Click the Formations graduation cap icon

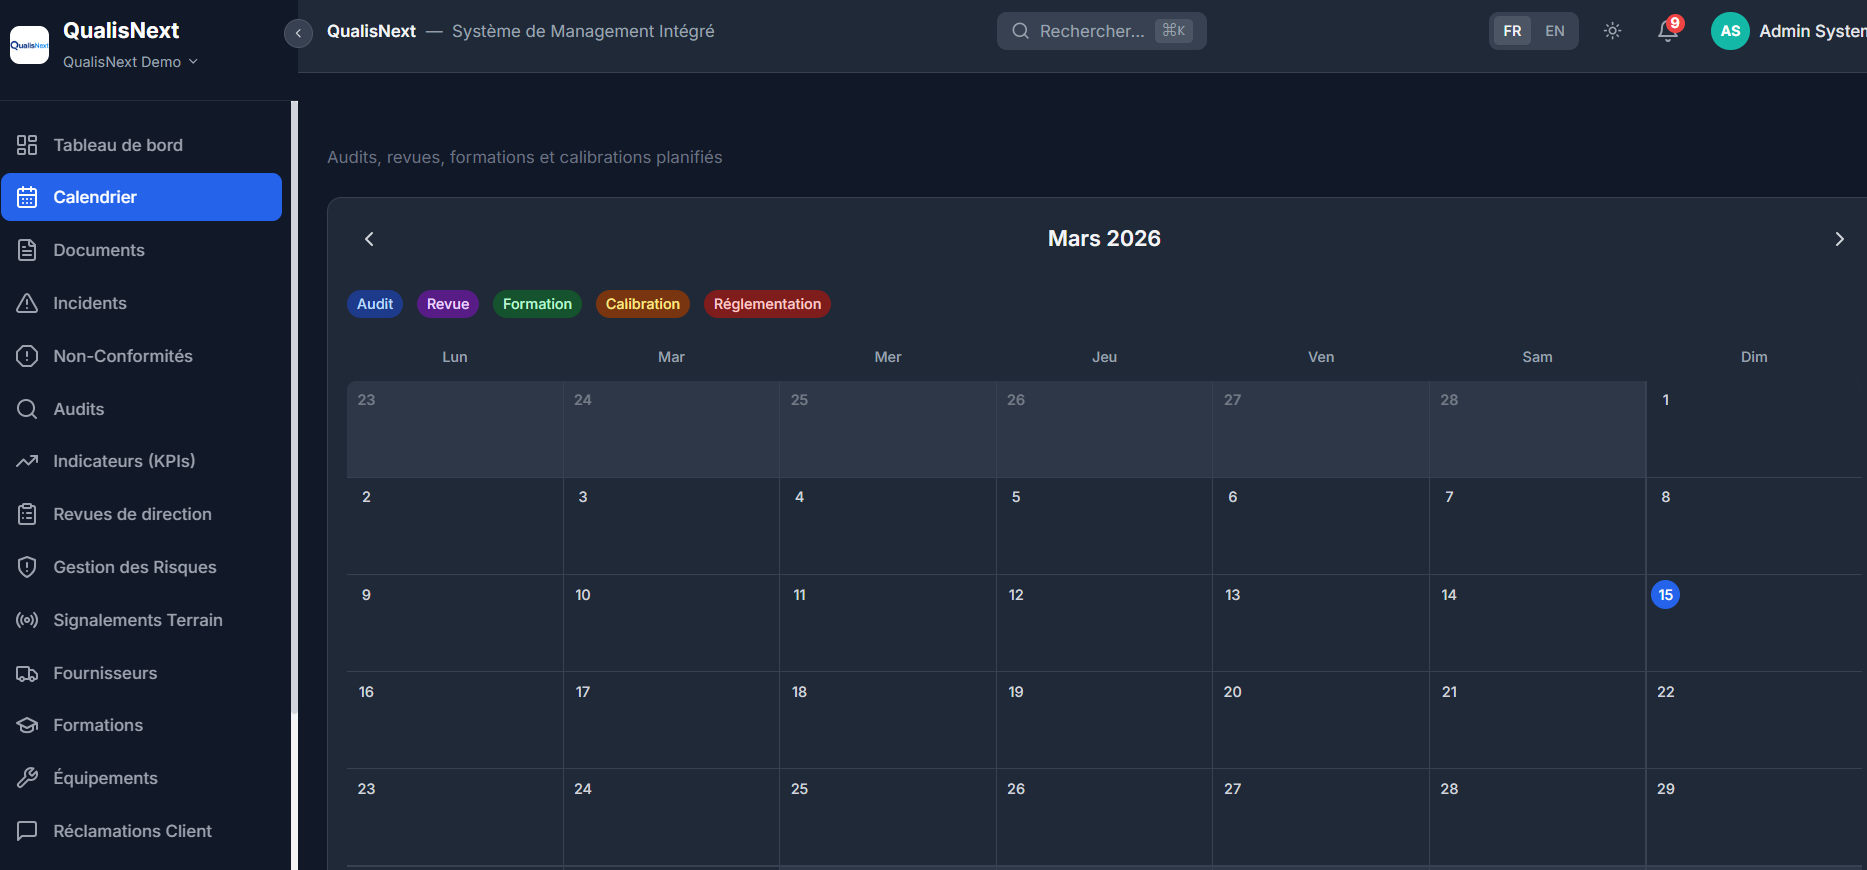click(27, 725)
